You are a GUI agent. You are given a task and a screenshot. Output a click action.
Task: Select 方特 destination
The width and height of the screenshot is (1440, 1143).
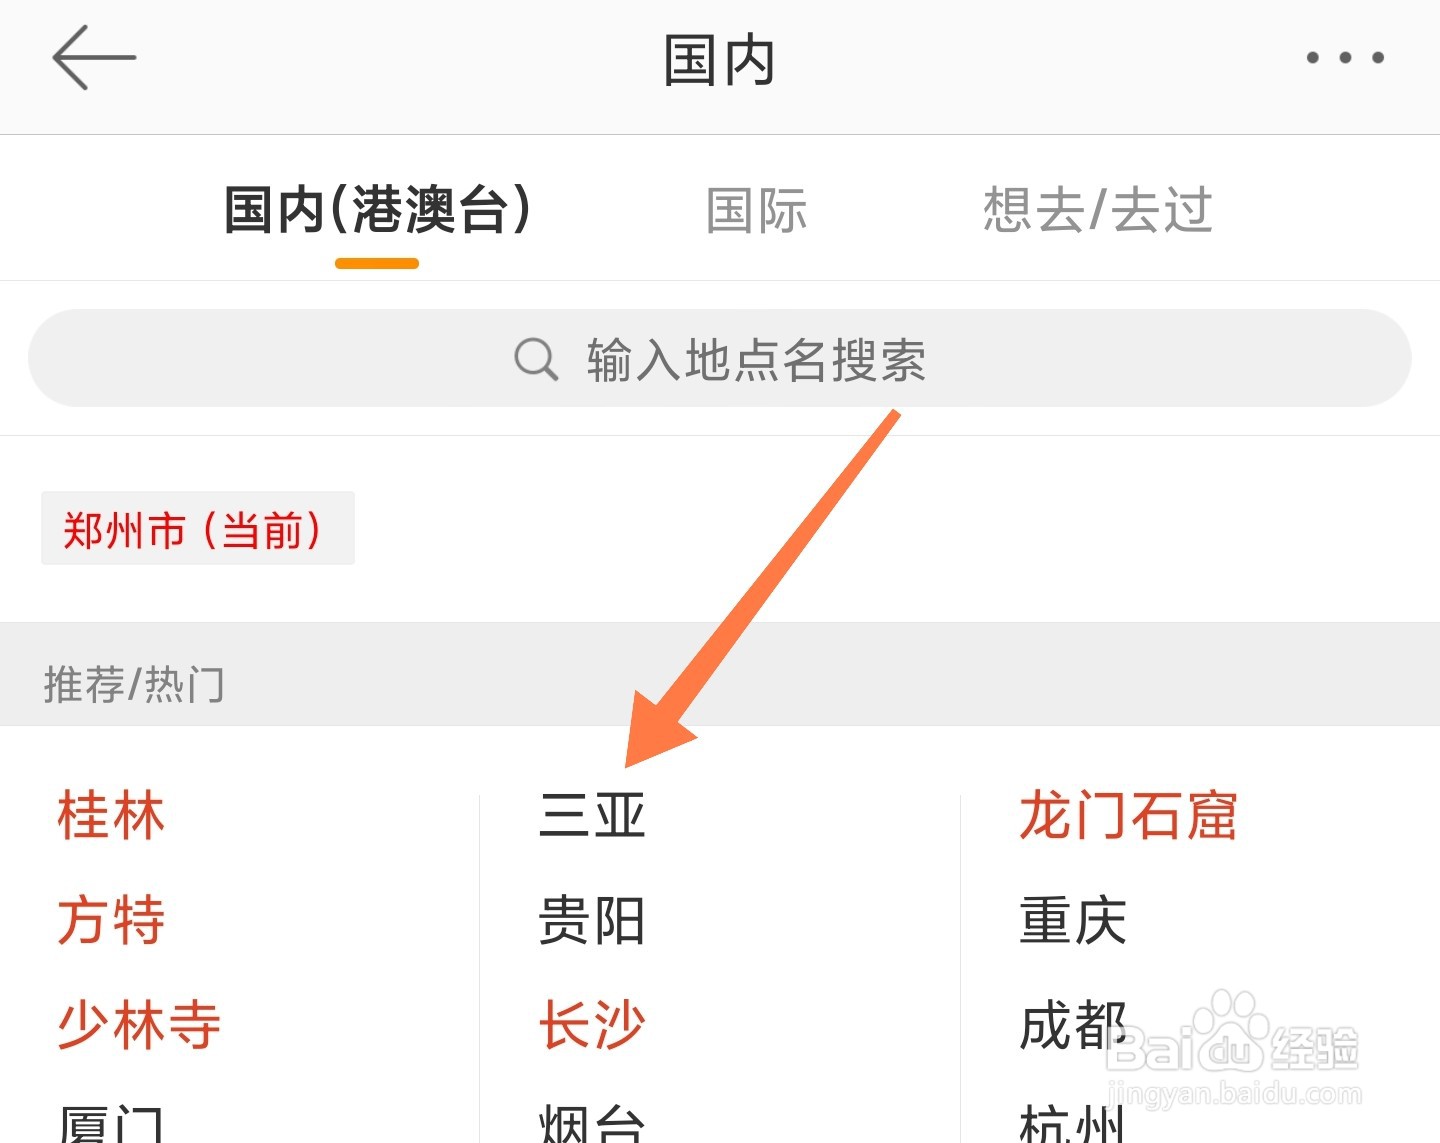coord(111,920)
